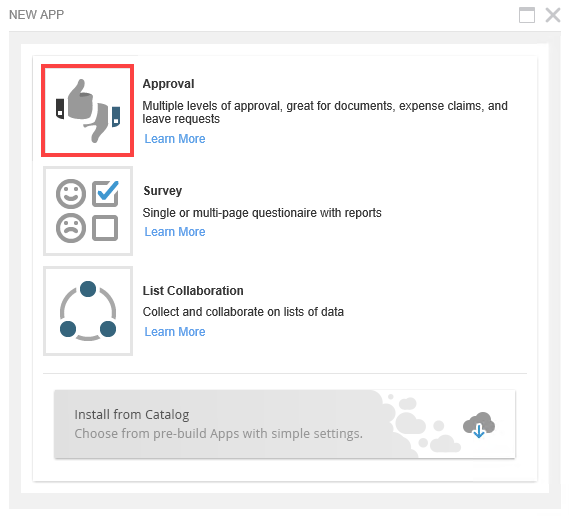The height and width of the screenshot is (516, 569).
Task: Choose the Survey smiley checkbox icon
Action: [x=88, y=211]
